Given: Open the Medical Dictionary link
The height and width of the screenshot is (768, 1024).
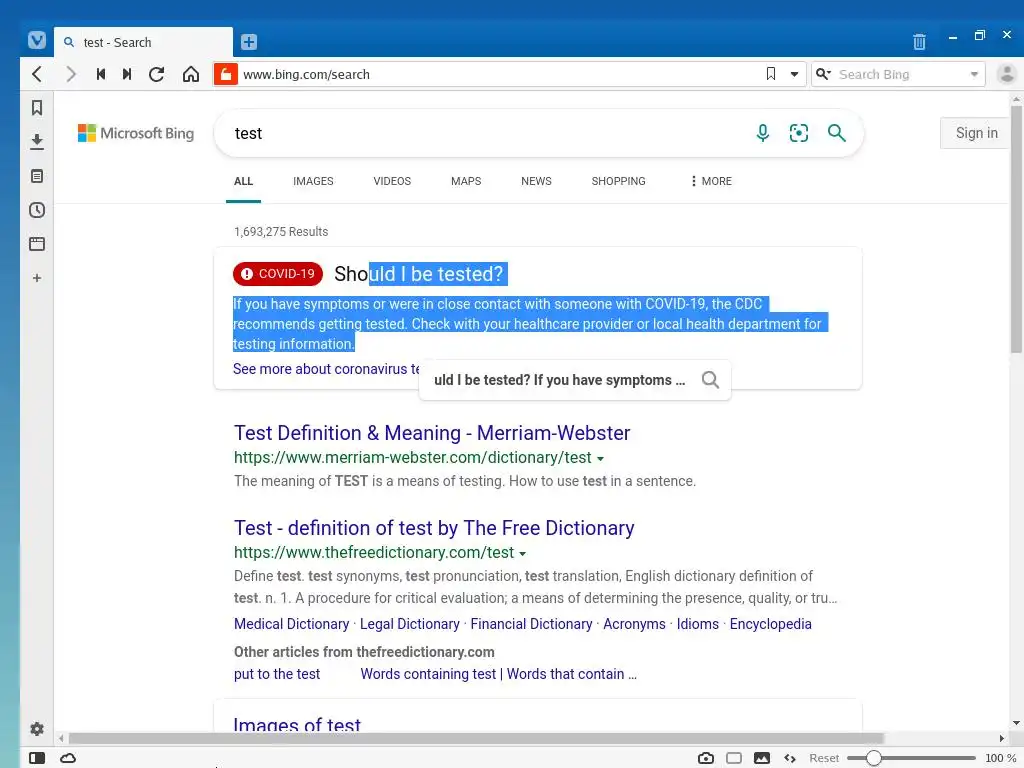Looking at the screenshot, I should pos(291,624).
